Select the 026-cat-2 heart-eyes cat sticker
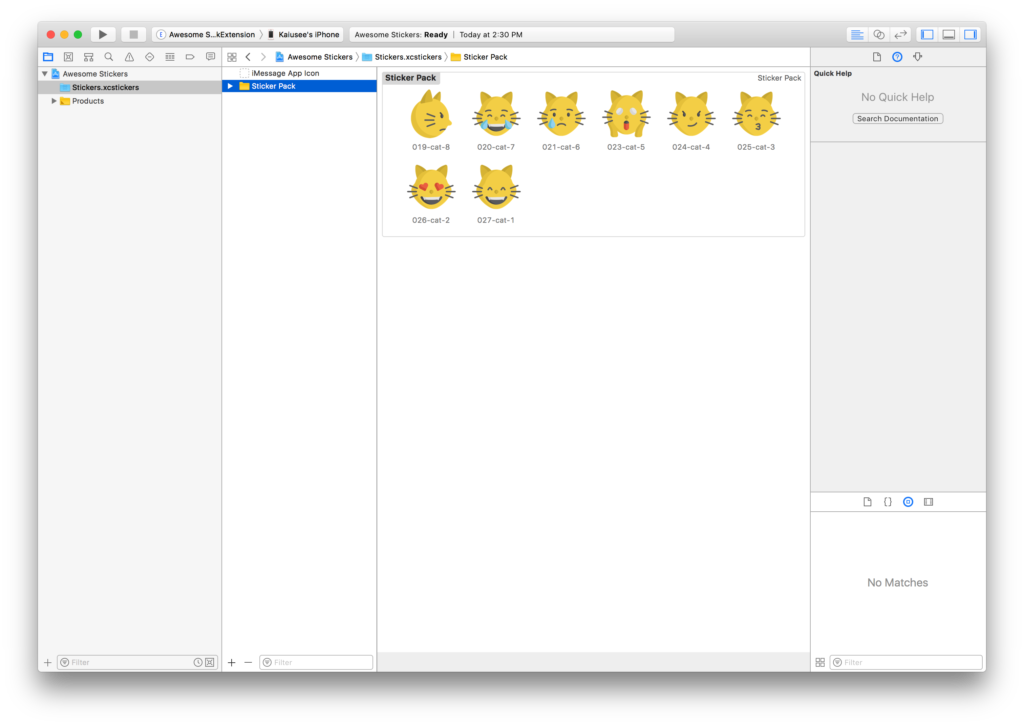The height and width of the screenshot is (726, 1024). click(431, 194)
